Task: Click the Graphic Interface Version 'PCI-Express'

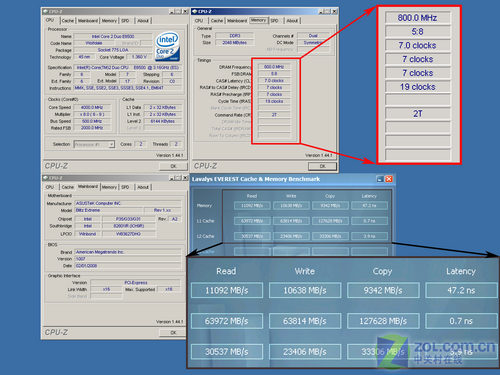Action: pos(136,282)
